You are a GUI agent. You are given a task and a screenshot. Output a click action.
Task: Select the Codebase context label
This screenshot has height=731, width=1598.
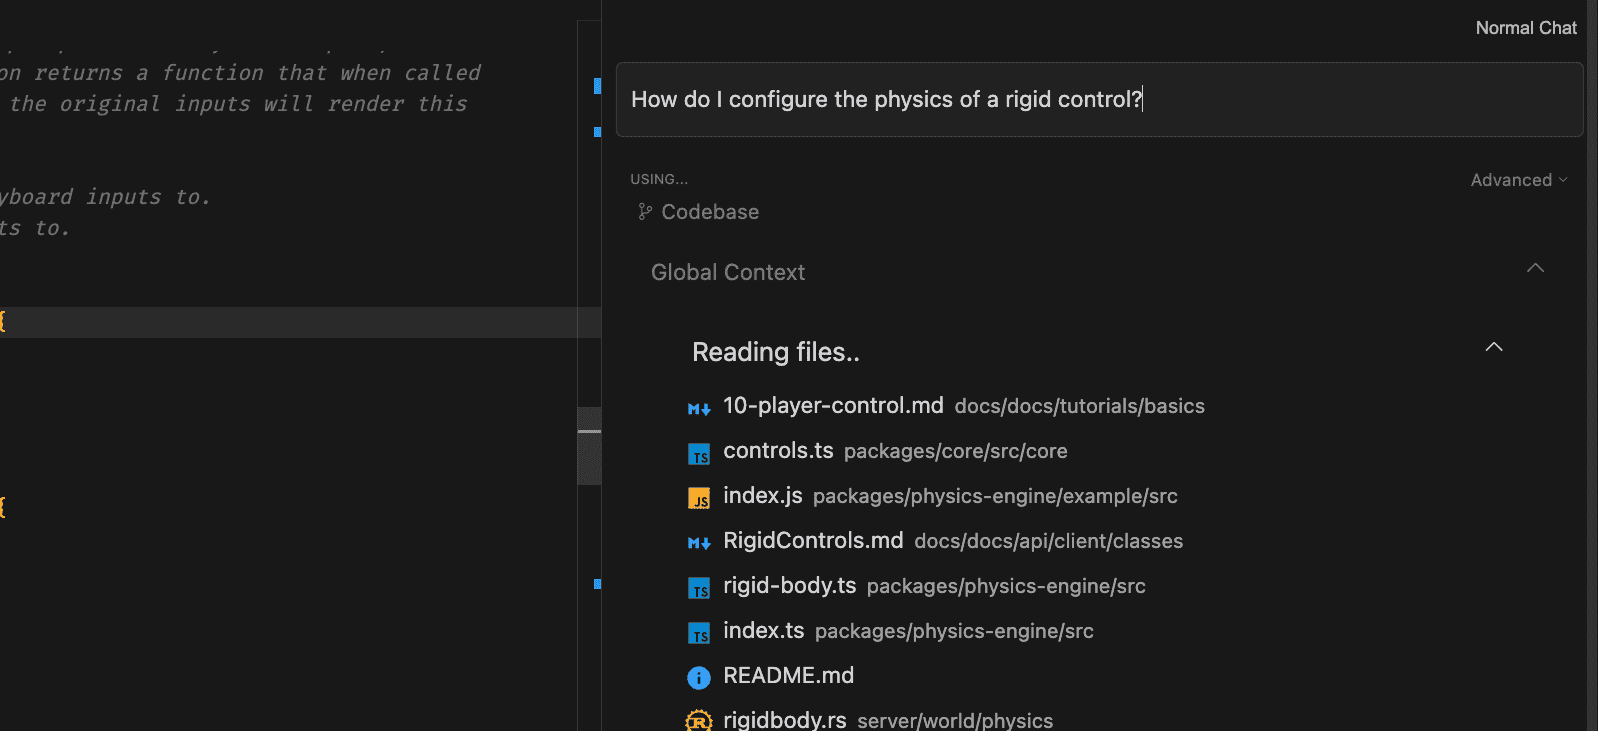[710, 212]
